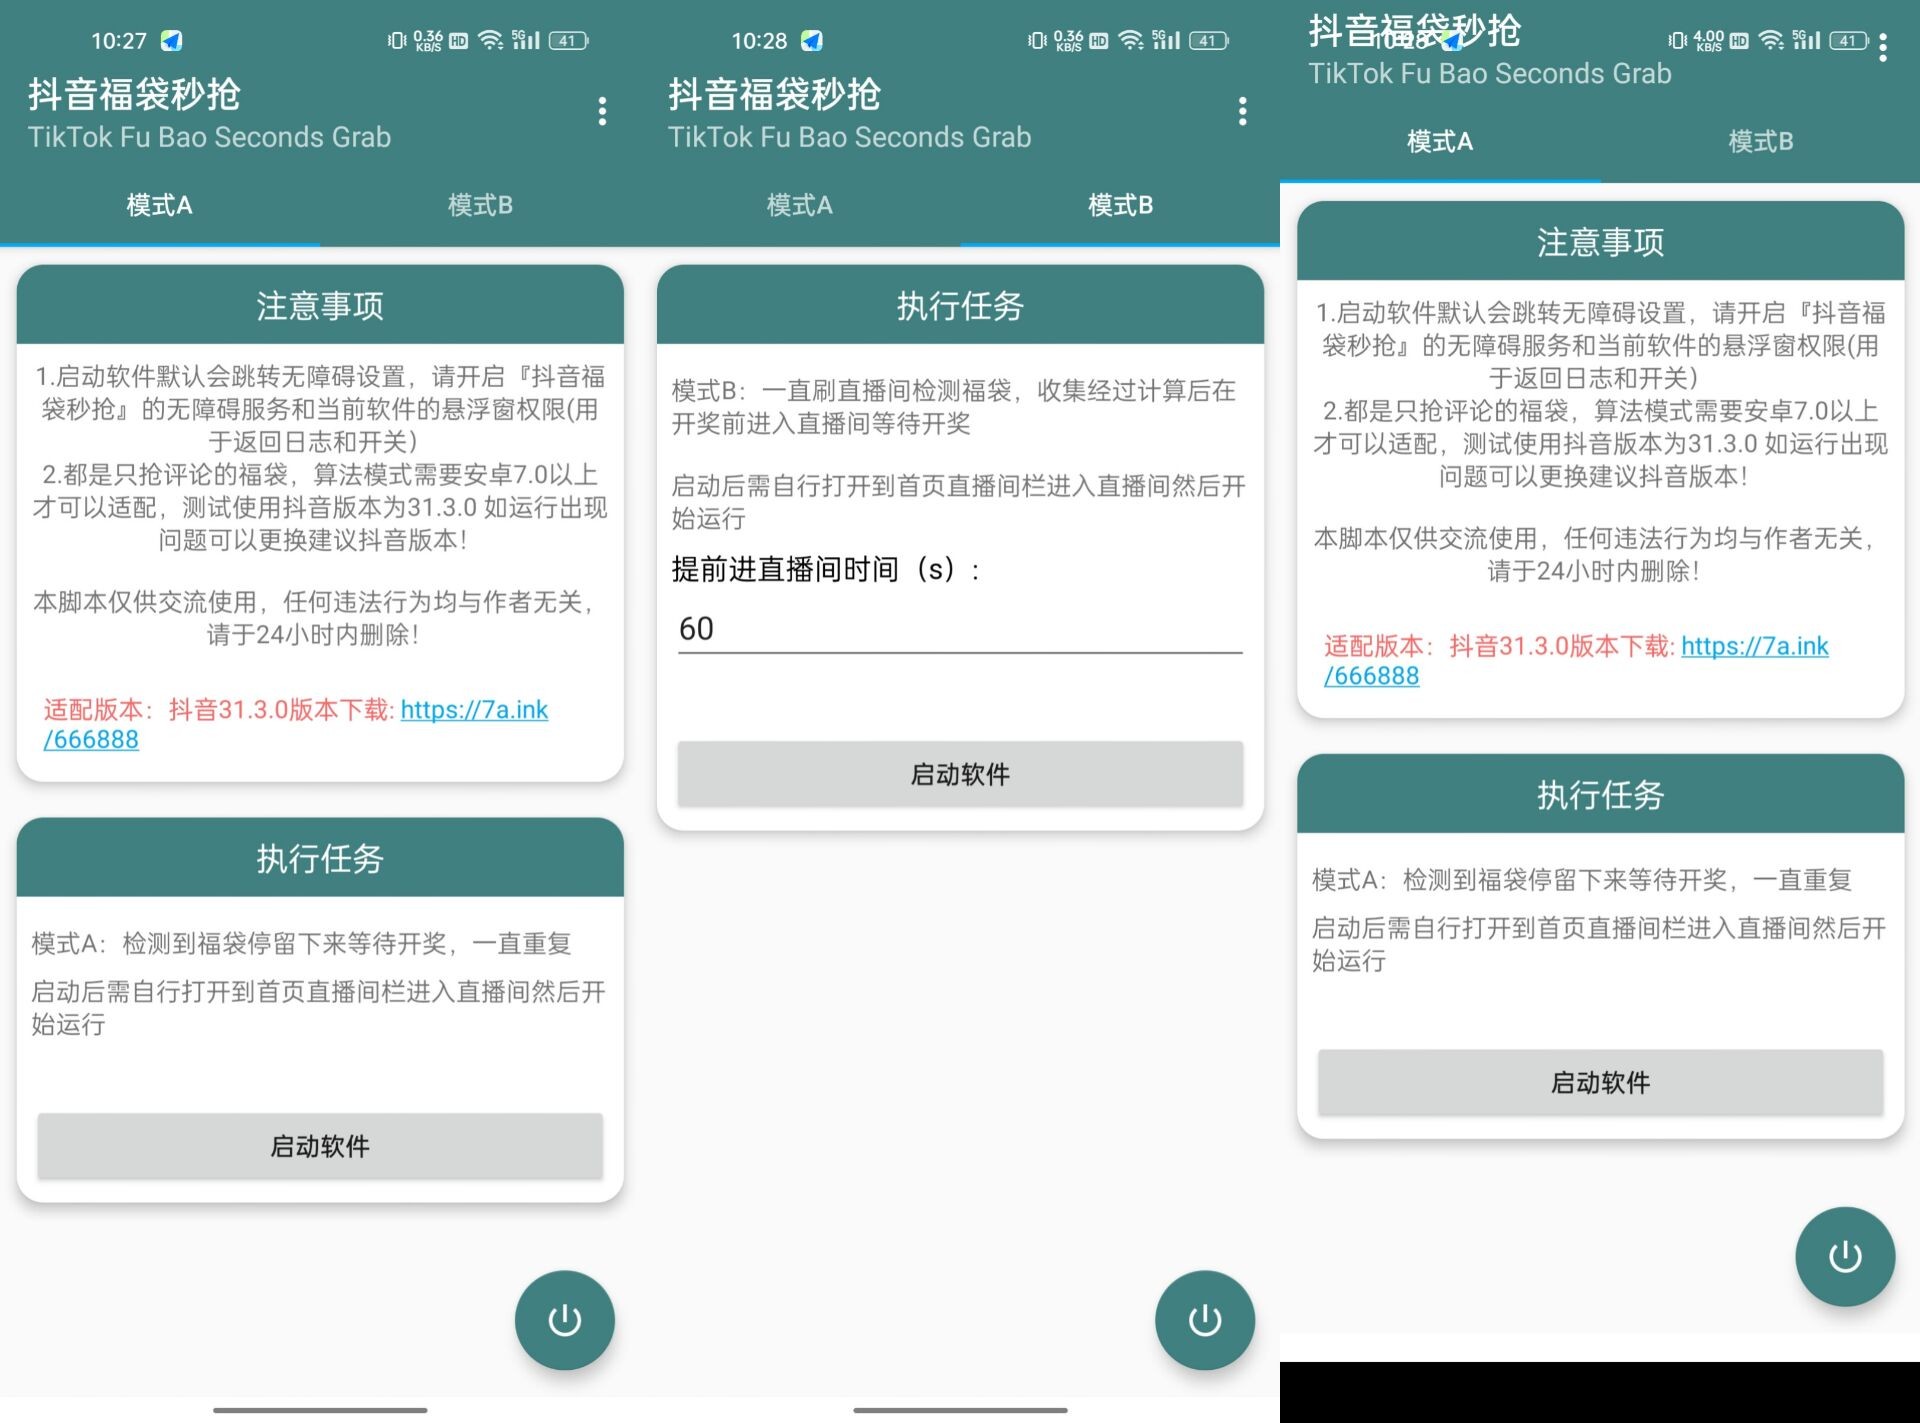
Task: Tap HD icon in first screen status bar
Action: pos(458,41)
